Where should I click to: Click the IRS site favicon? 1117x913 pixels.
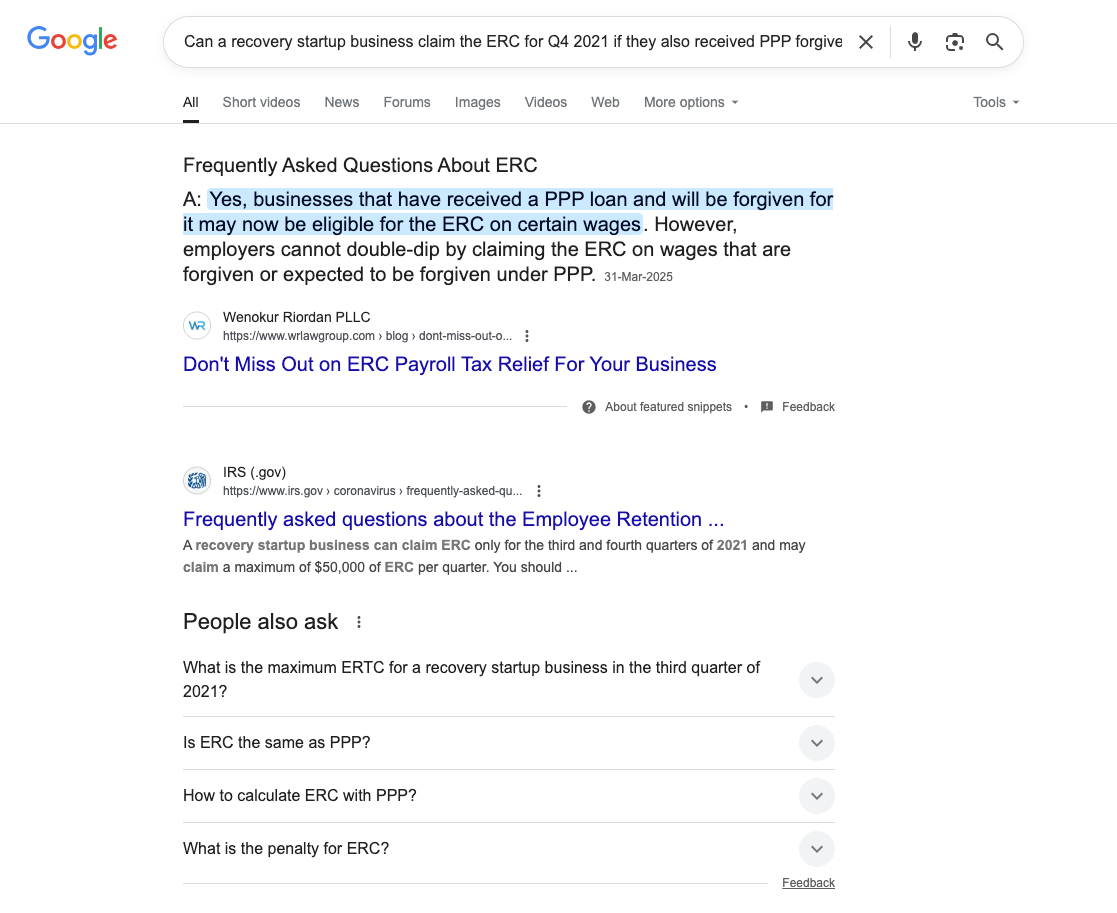point(197,481)
